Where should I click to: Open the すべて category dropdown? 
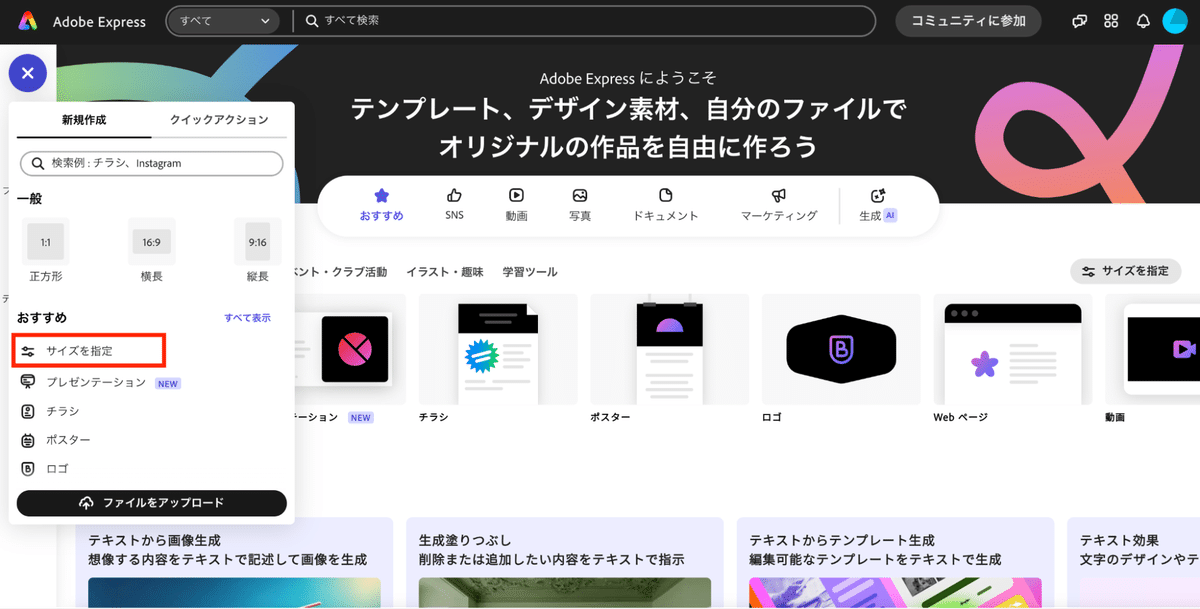(223, 21)
